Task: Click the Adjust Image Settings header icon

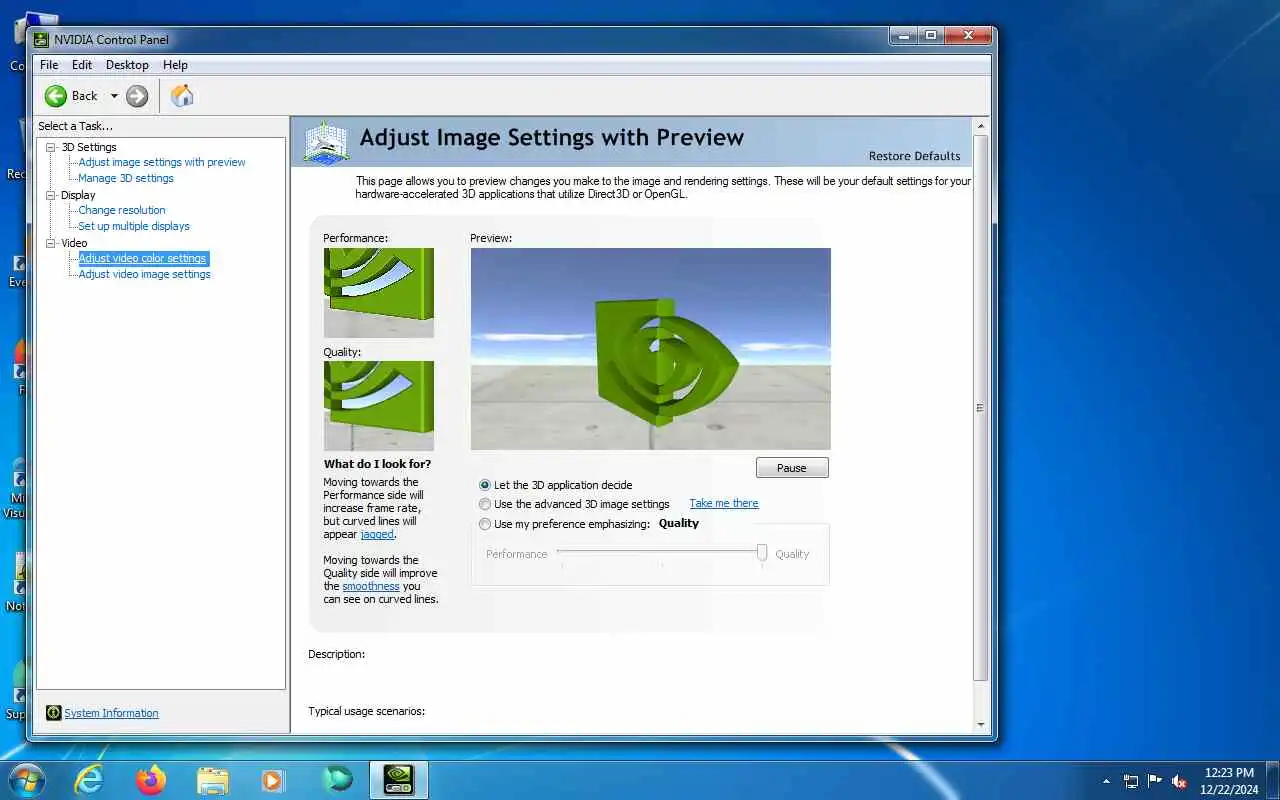Action: point(326,142)
